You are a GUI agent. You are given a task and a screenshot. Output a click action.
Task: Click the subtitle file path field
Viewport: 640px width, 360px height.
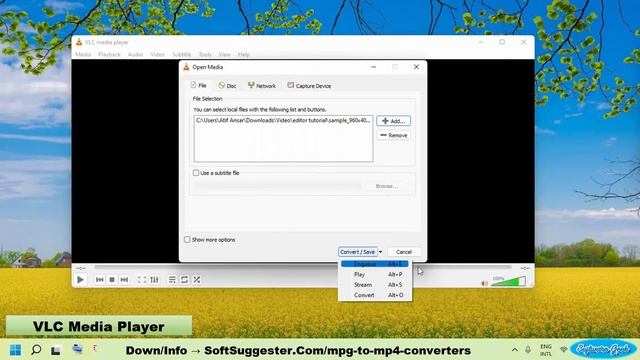point(278,186)
